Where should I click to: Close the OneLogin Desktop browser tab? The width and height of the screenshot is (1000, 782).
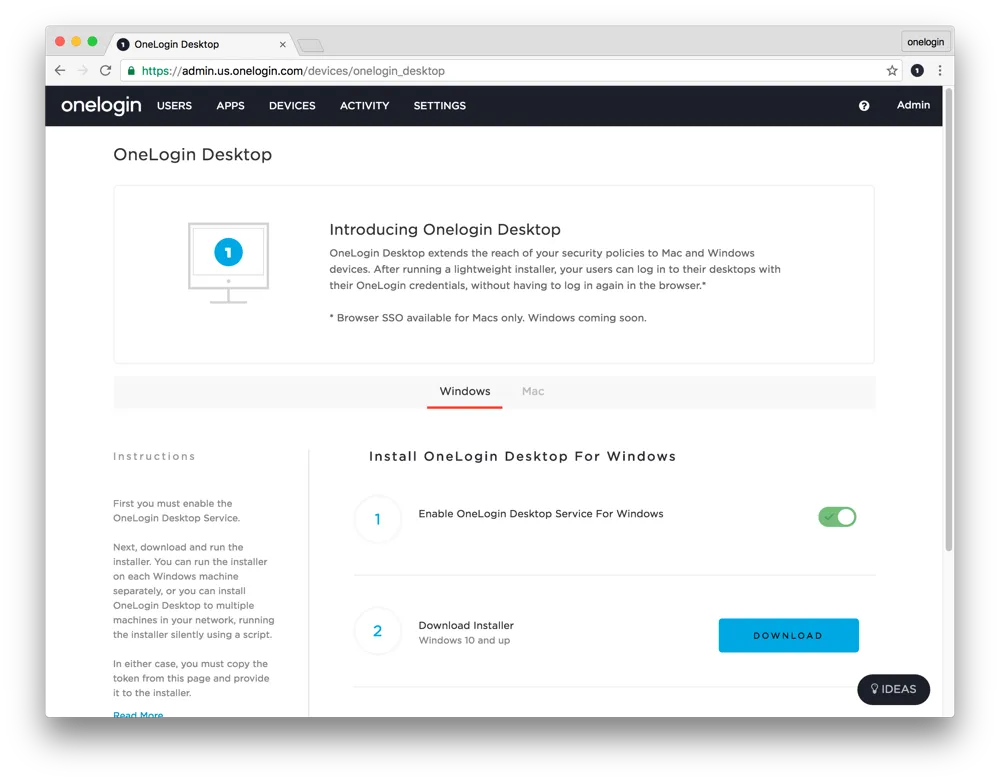pyautogui.click(x=283, y=45)
